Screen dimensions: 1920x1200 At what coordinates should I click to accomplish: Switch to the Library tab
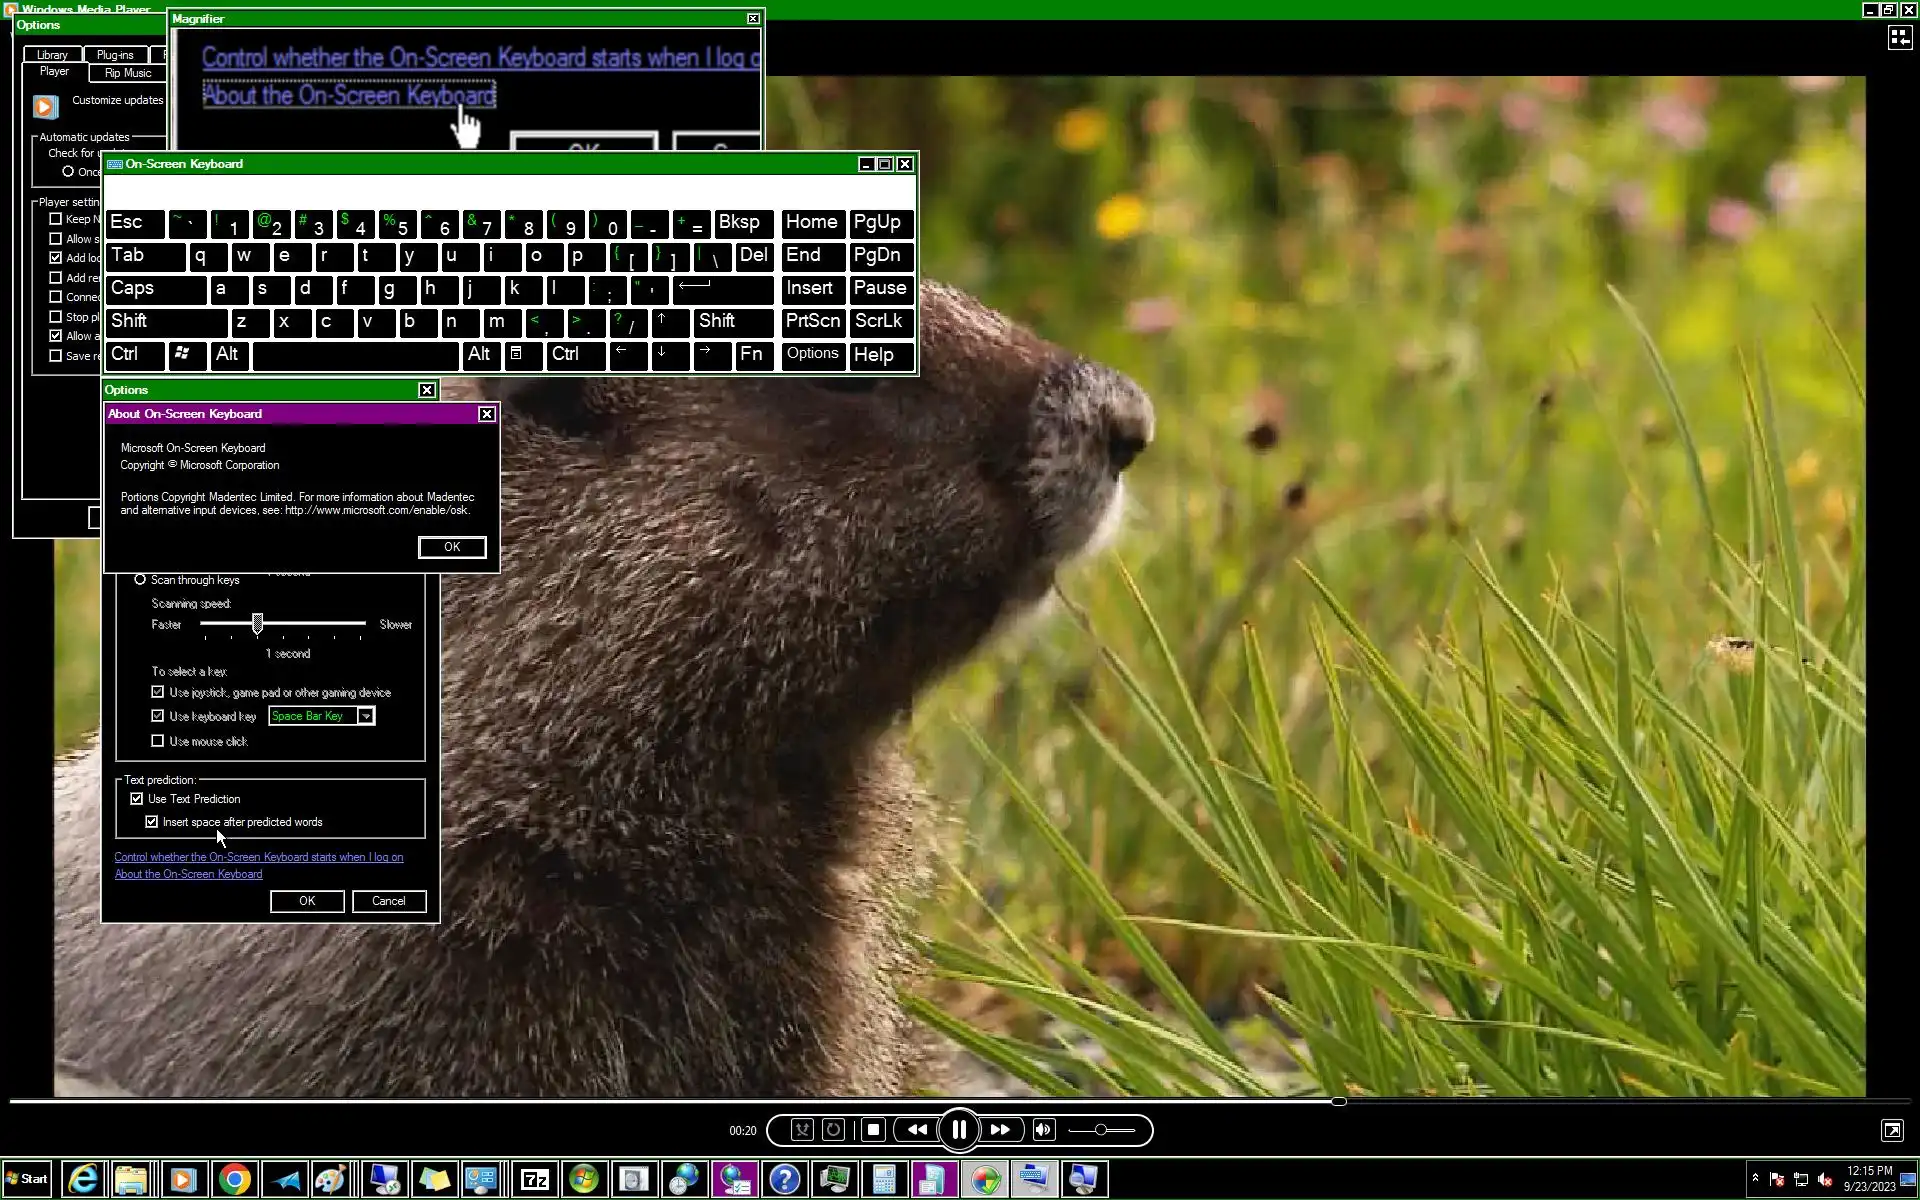coord(52,55)
